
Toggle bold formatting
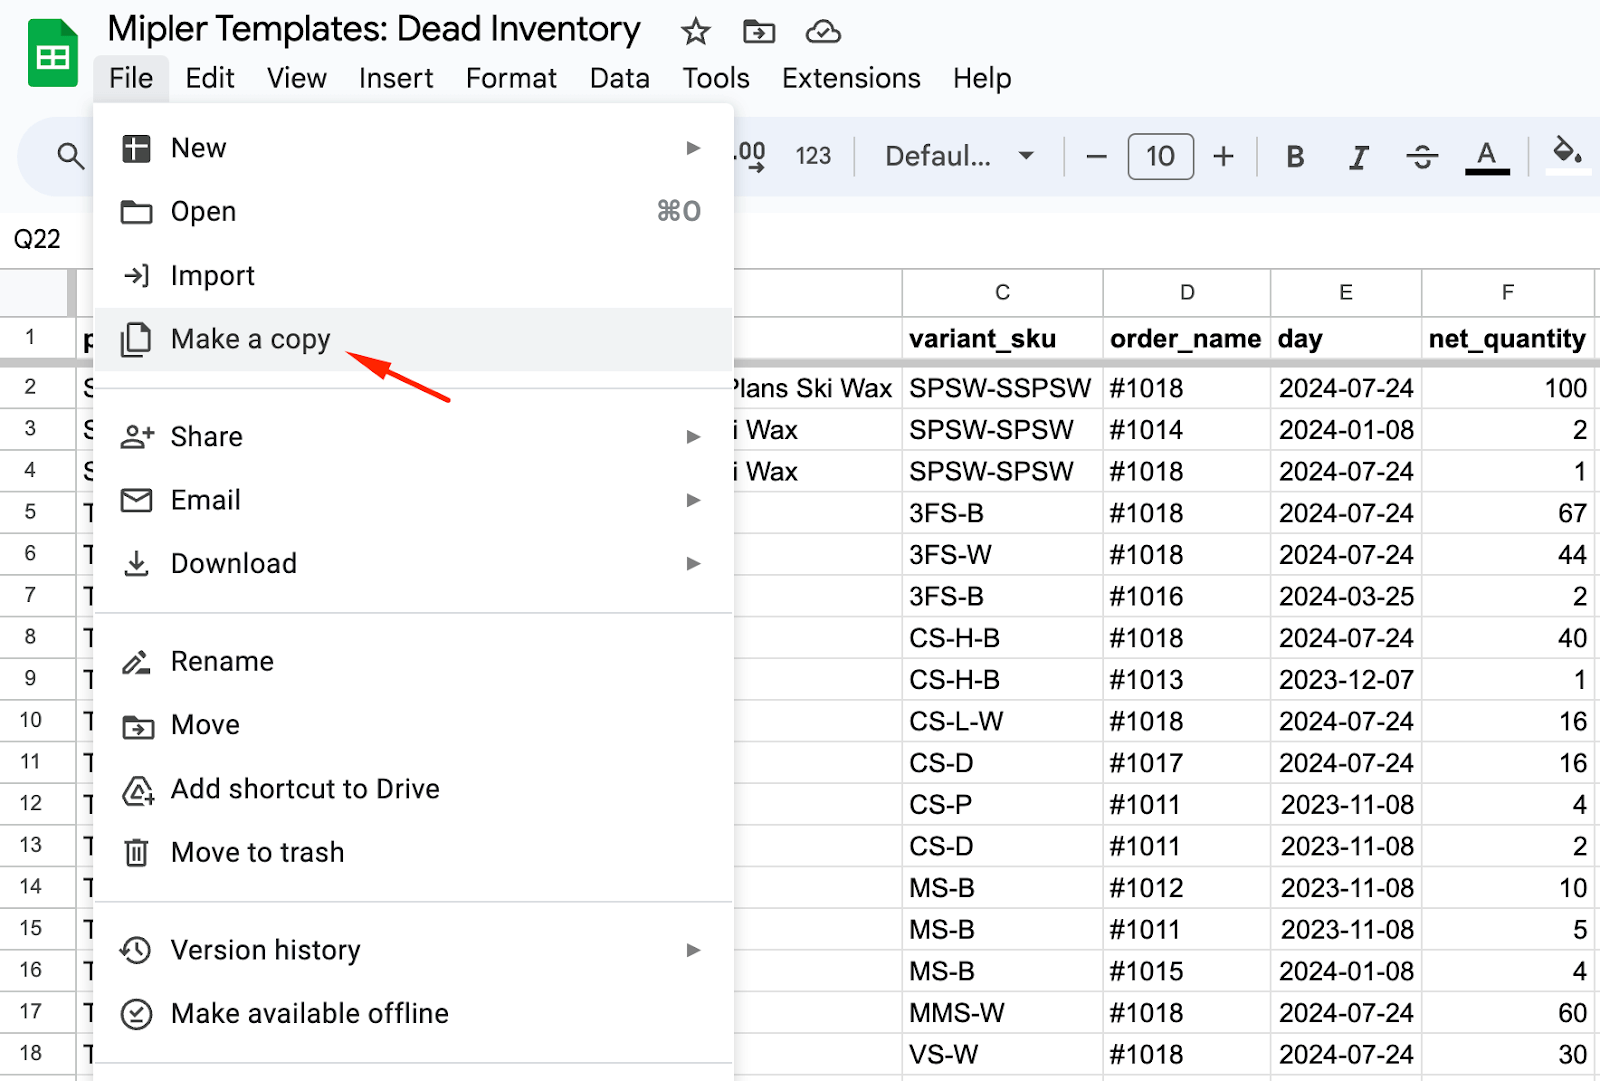(x=1295, y=156)
